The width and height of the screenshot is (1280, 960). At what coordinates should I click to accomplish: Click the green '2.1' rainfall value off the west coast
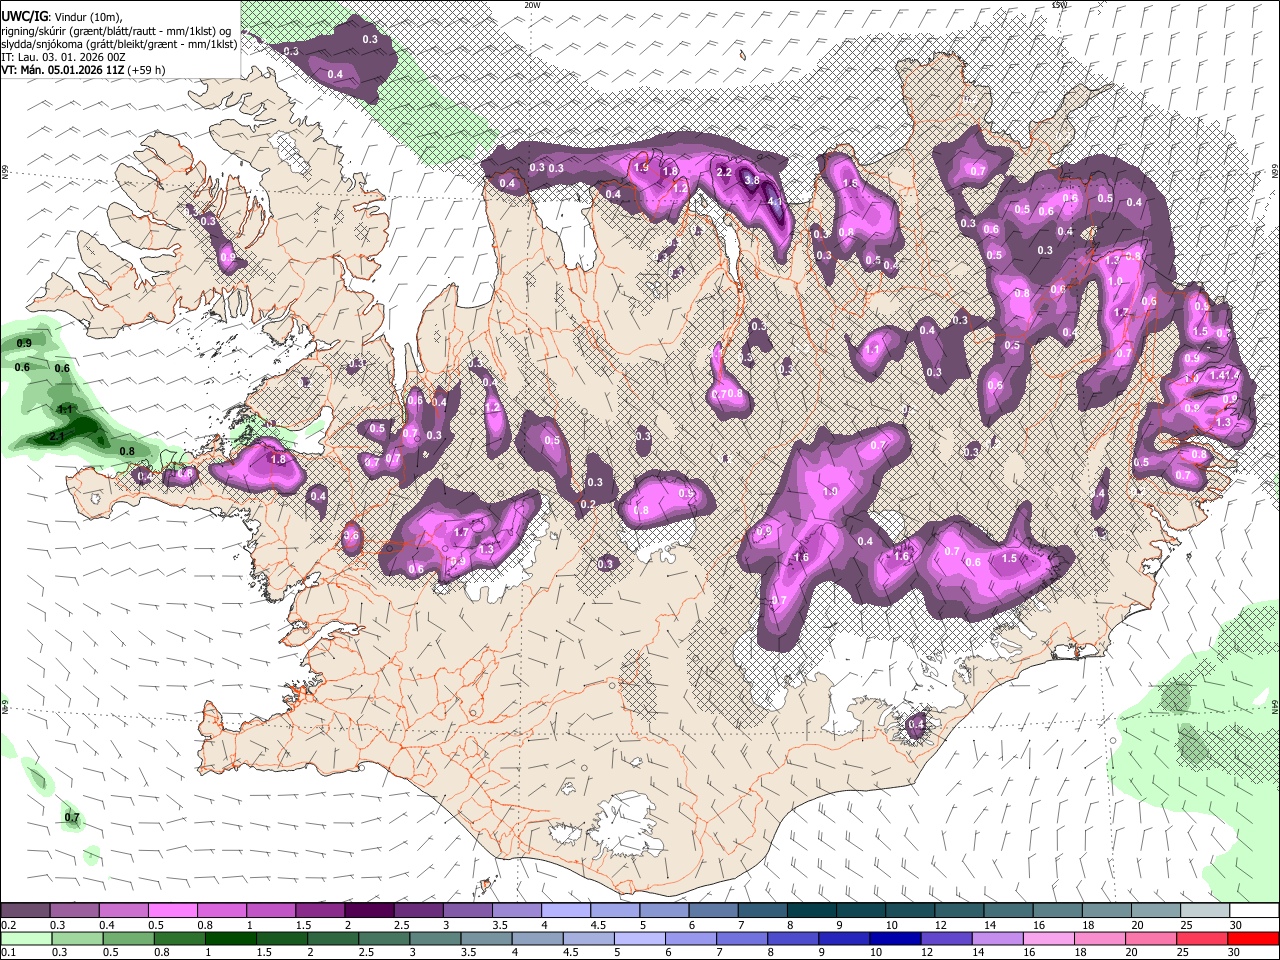(x=56, y=437)
